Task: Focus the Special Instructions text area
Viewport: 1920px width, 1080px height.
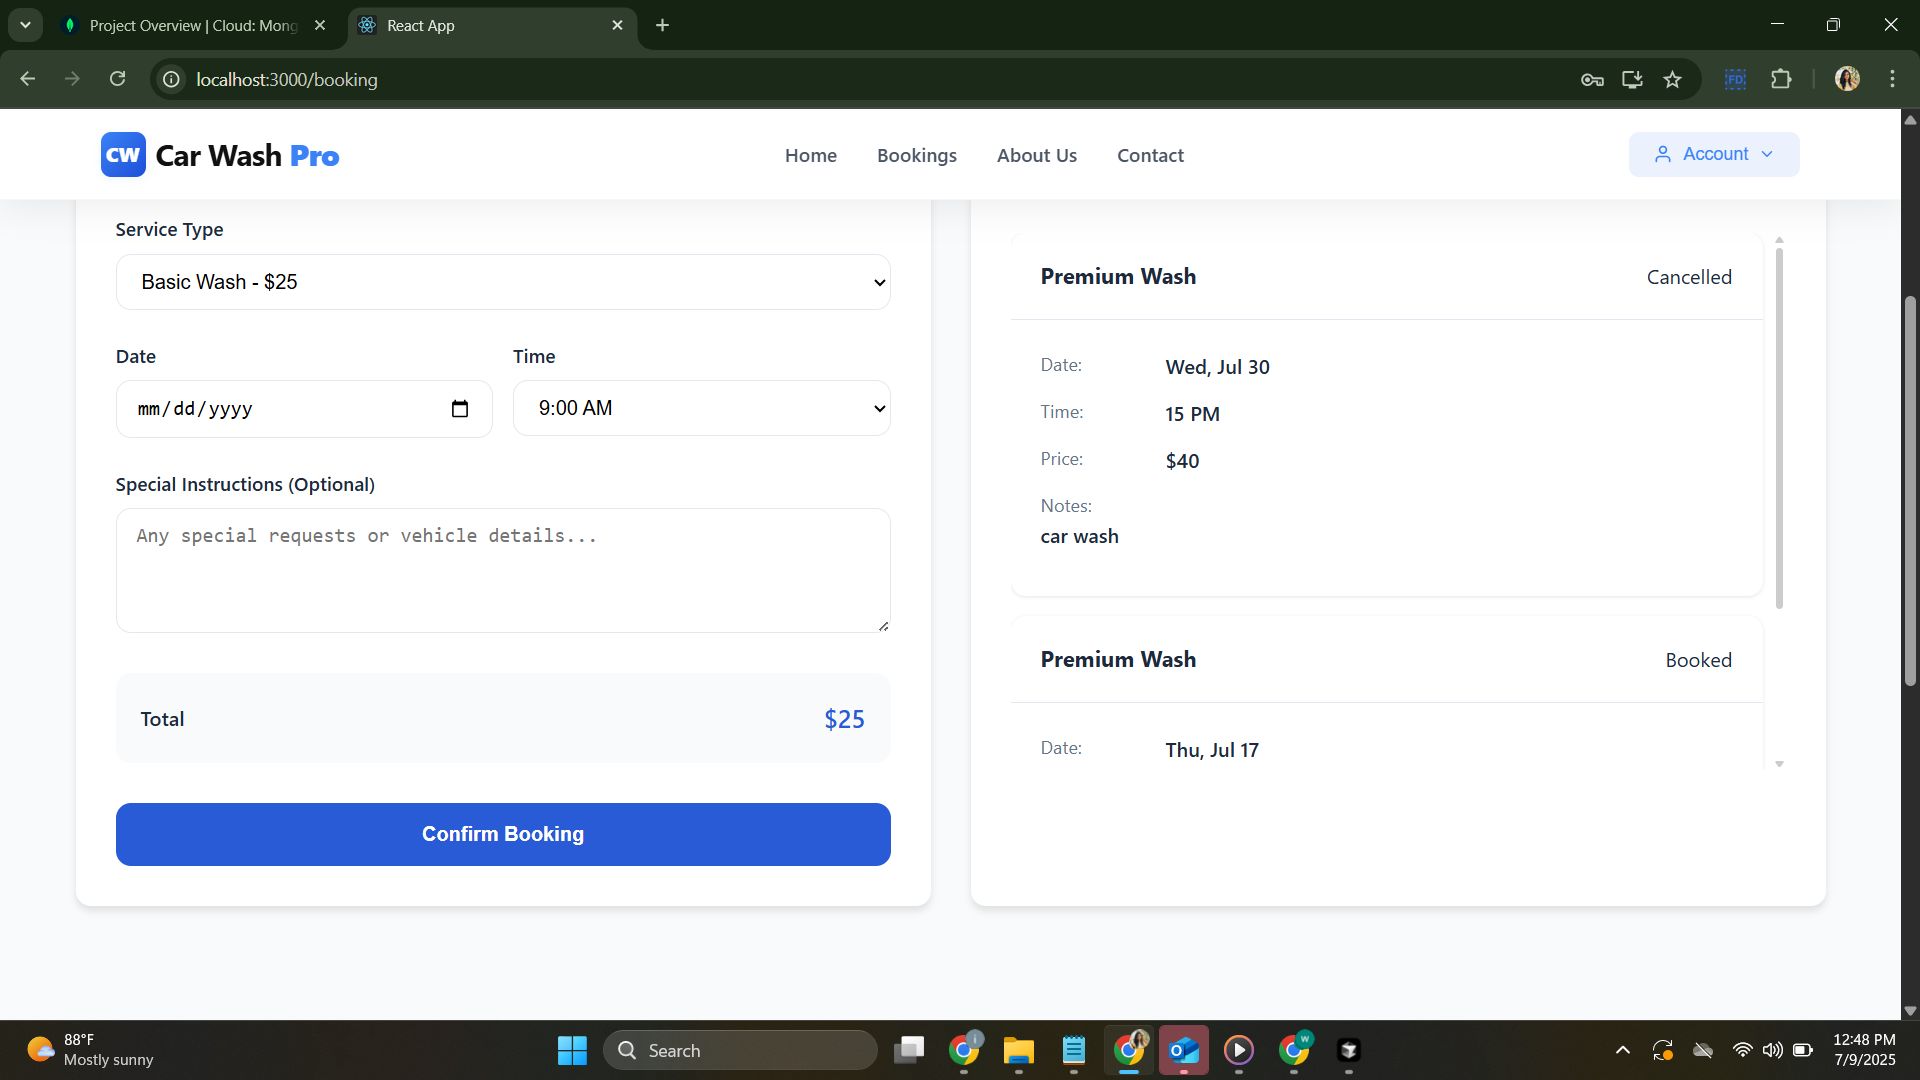Action: (x=503, y=570)
